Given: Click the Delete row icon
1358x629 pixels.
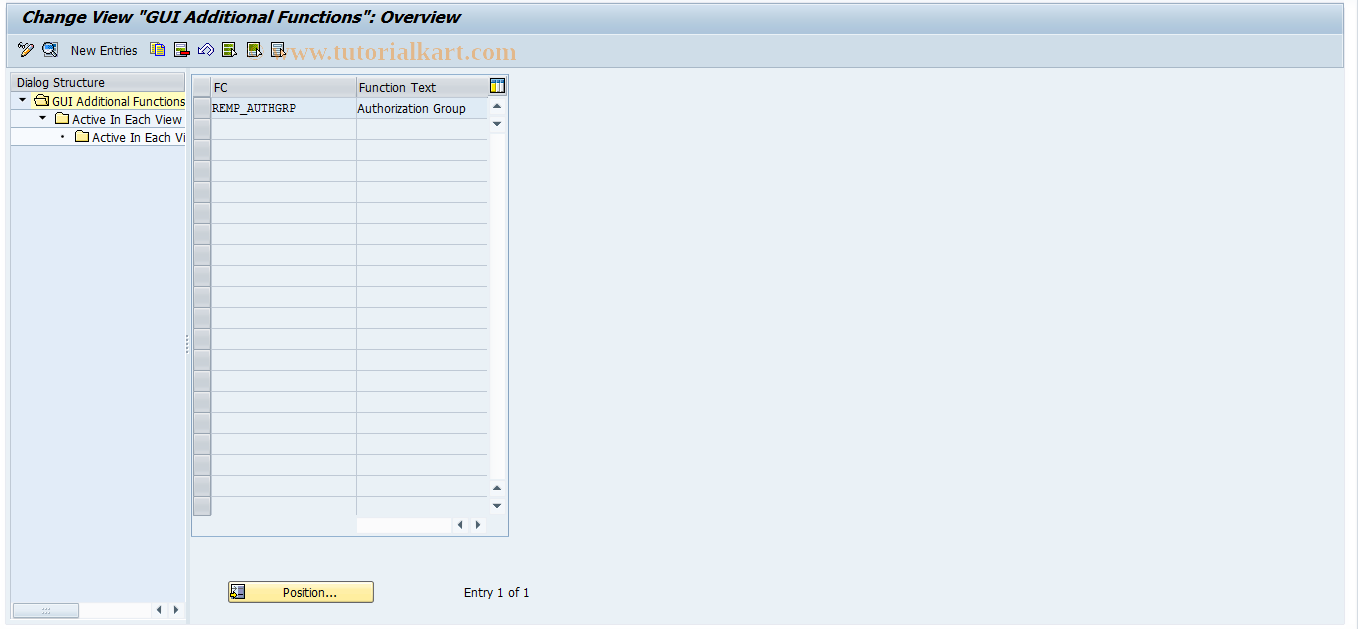Looking at the screenshot, I should 182,49.
